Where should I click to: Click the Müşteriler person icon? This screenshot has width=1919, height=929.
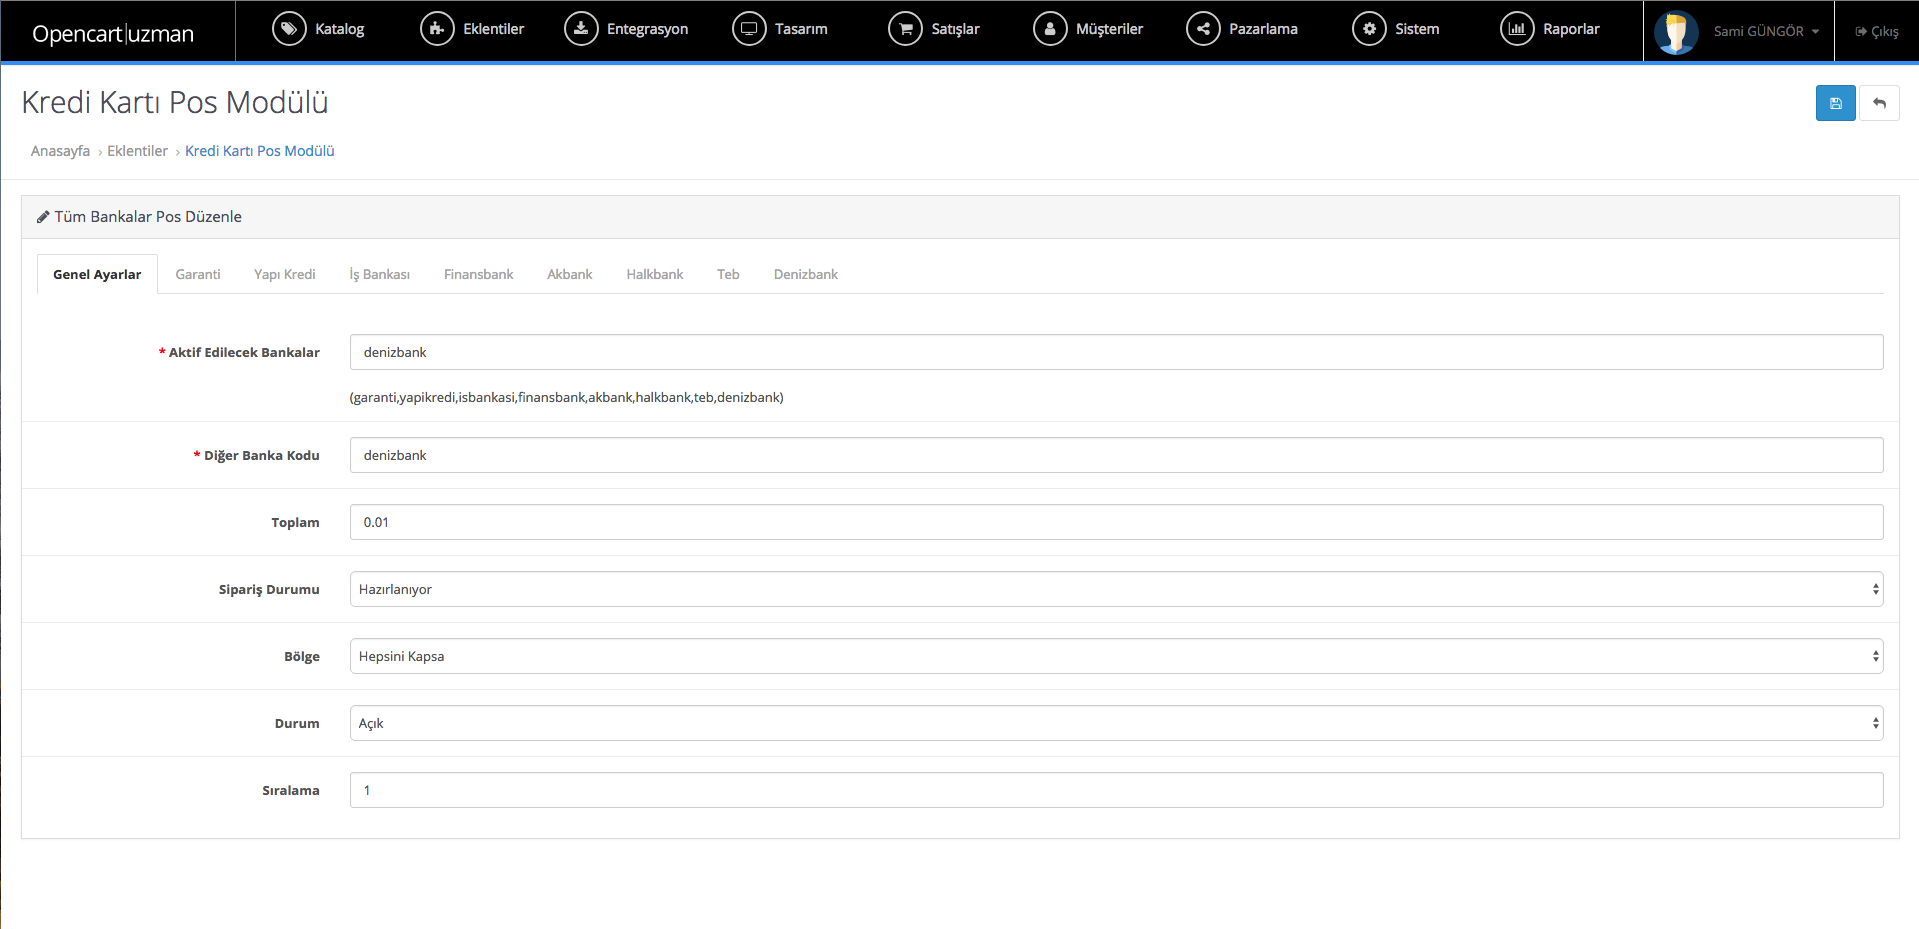pyautogui.click(x=1050, y=29)
